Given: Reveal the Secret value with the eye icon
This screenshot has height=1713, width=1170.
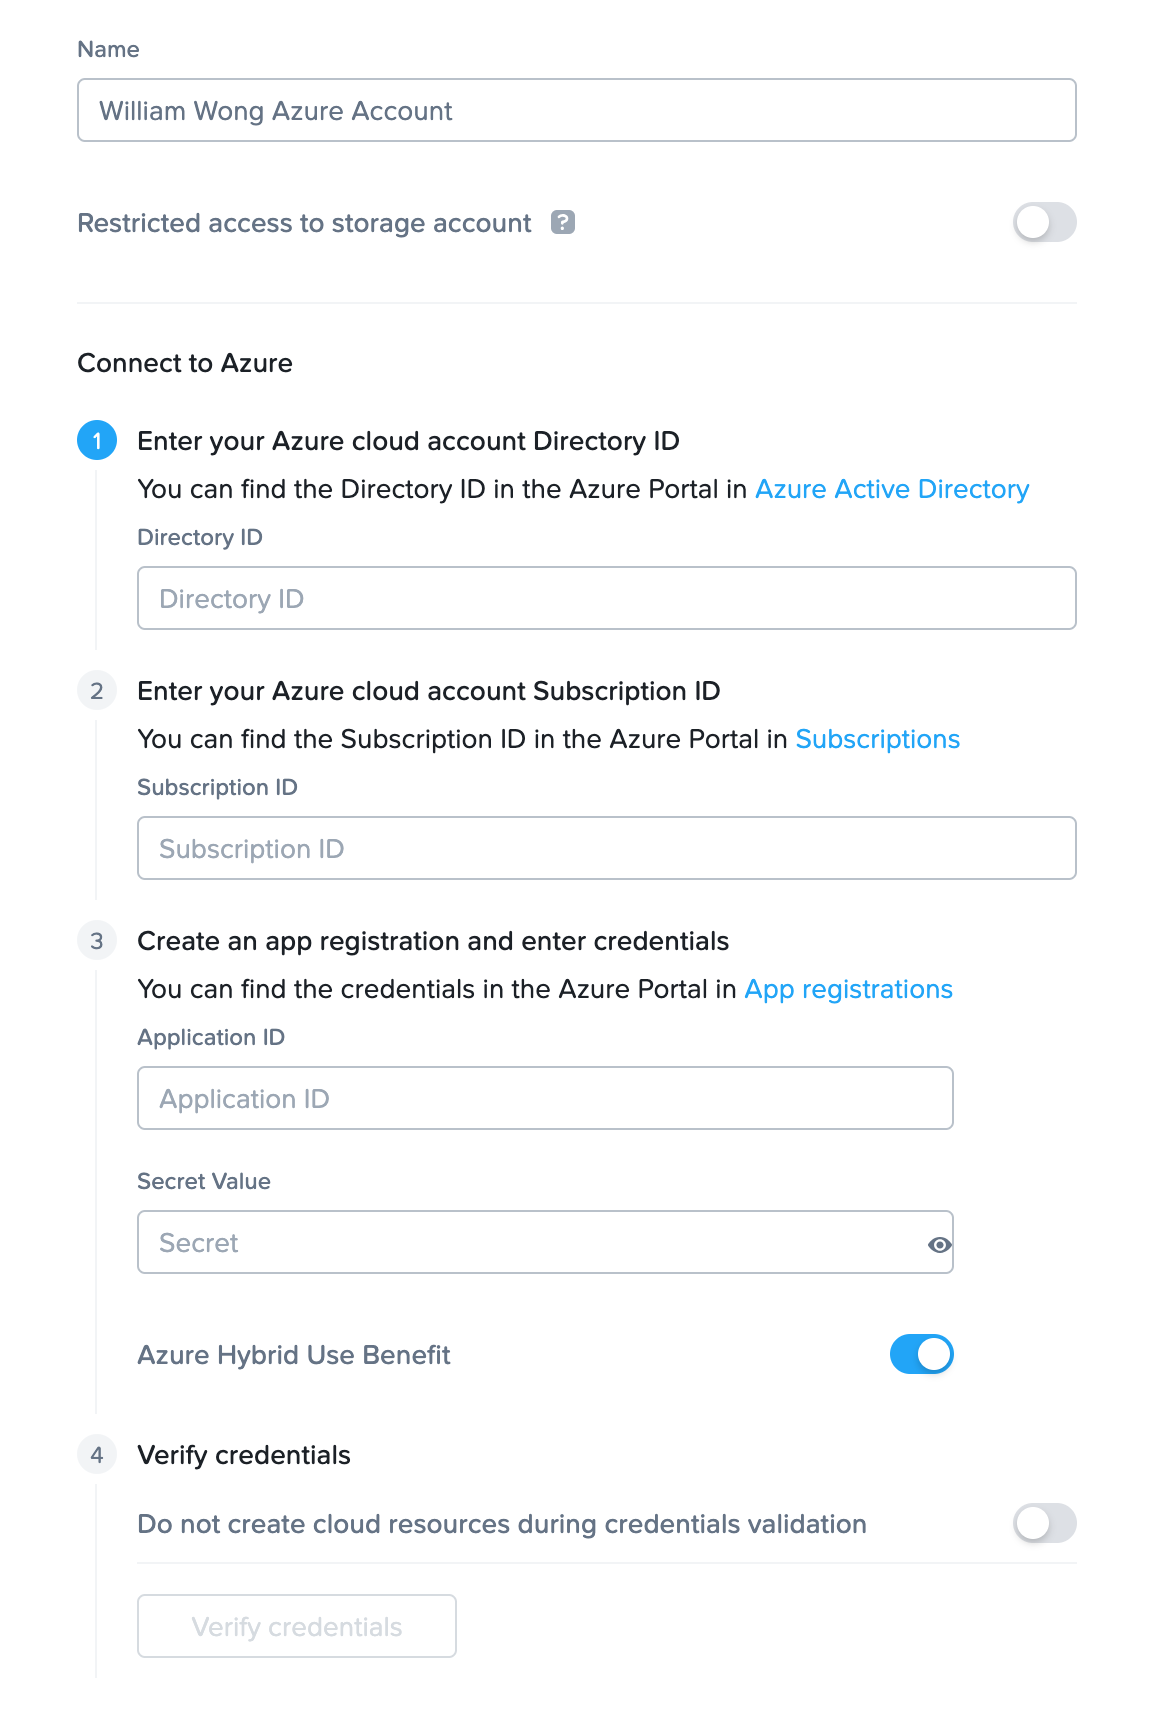Looking at the screenshot, I should pos(938,1244).
